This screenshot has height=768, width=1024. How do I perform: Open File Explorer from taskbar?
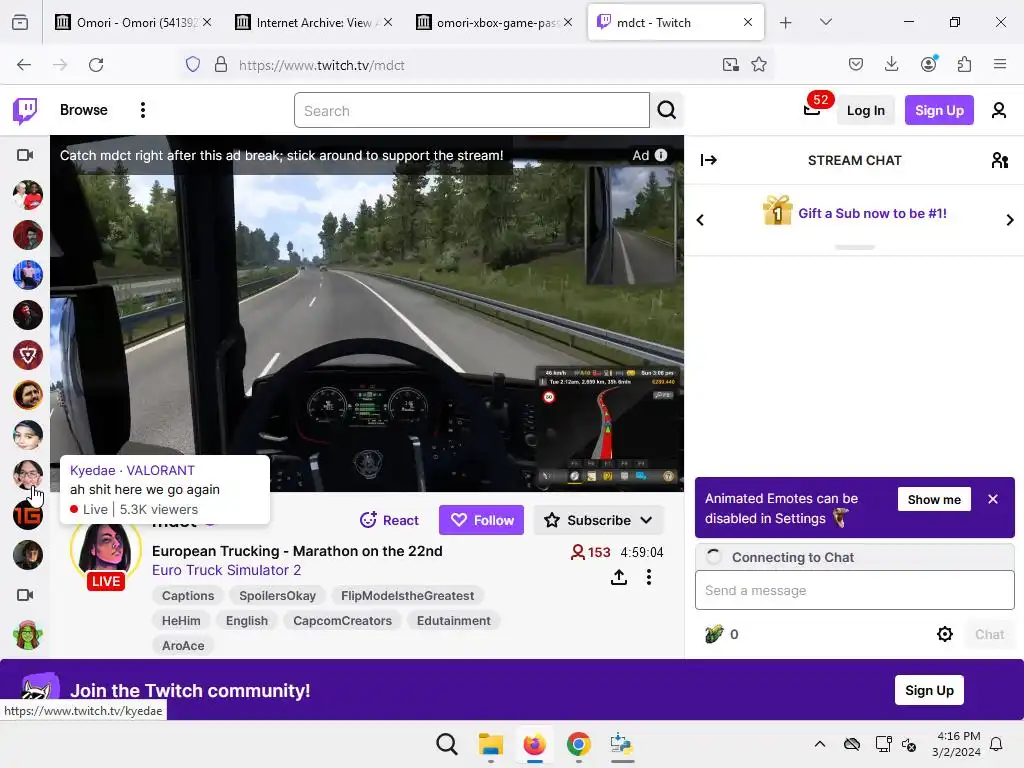click(x=490, y=744)
